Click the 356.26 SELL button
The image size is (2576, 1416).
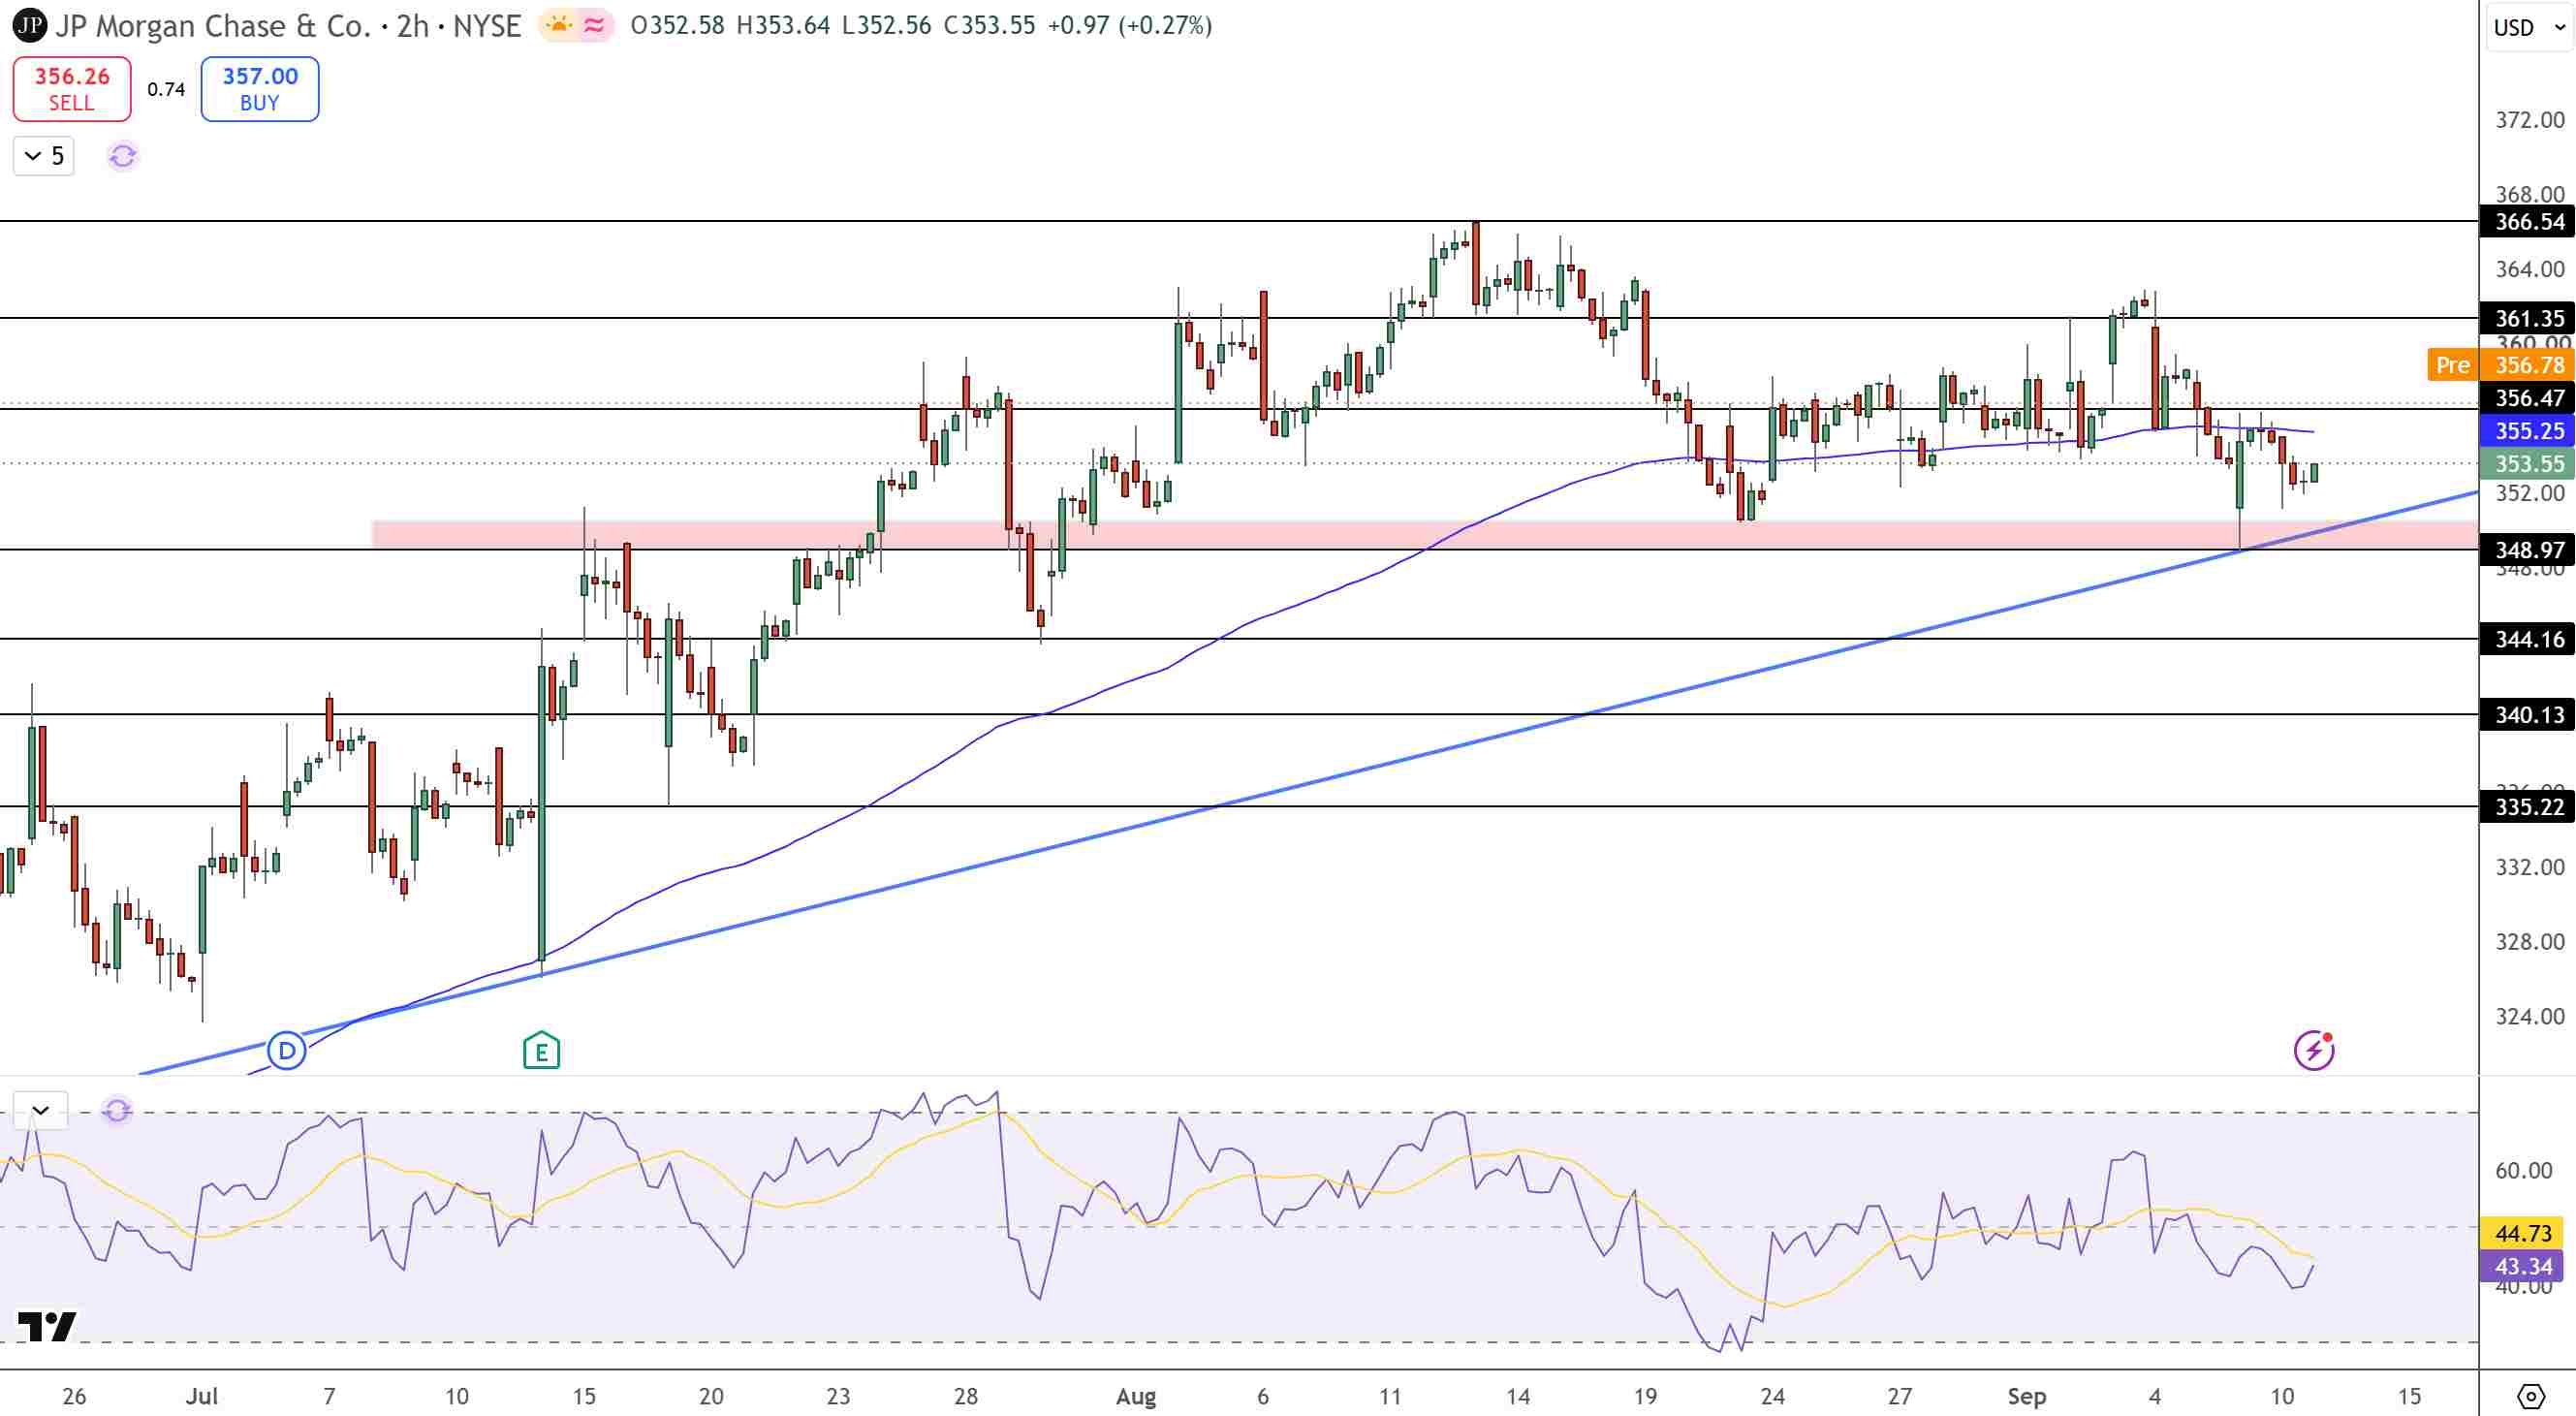(x=72, y=89)
